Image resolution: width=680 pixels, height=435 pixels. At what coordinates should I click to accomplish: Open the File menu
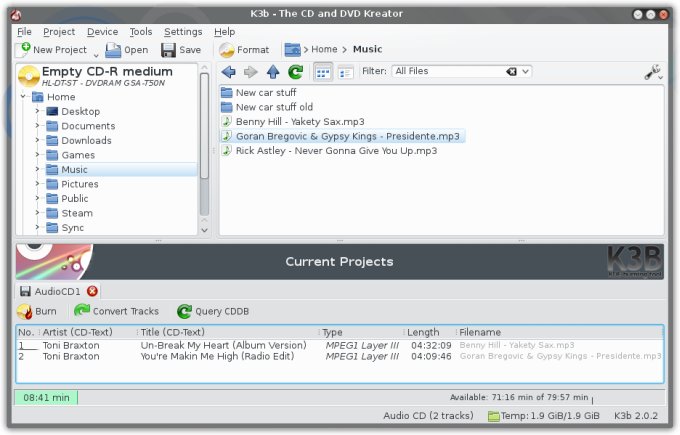[24, 32]
